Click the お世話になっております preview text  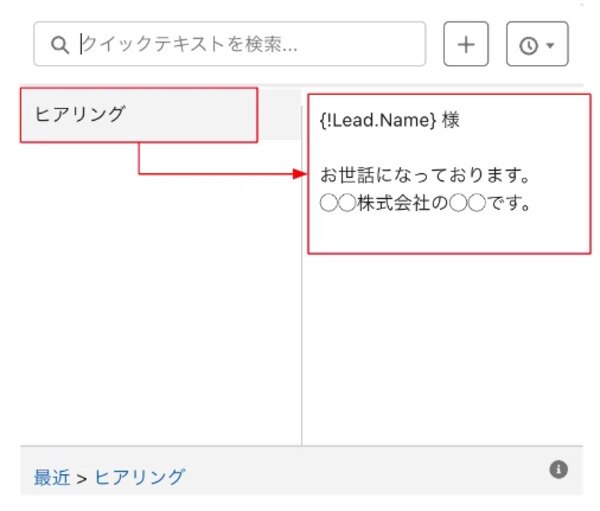click(425, 175)
